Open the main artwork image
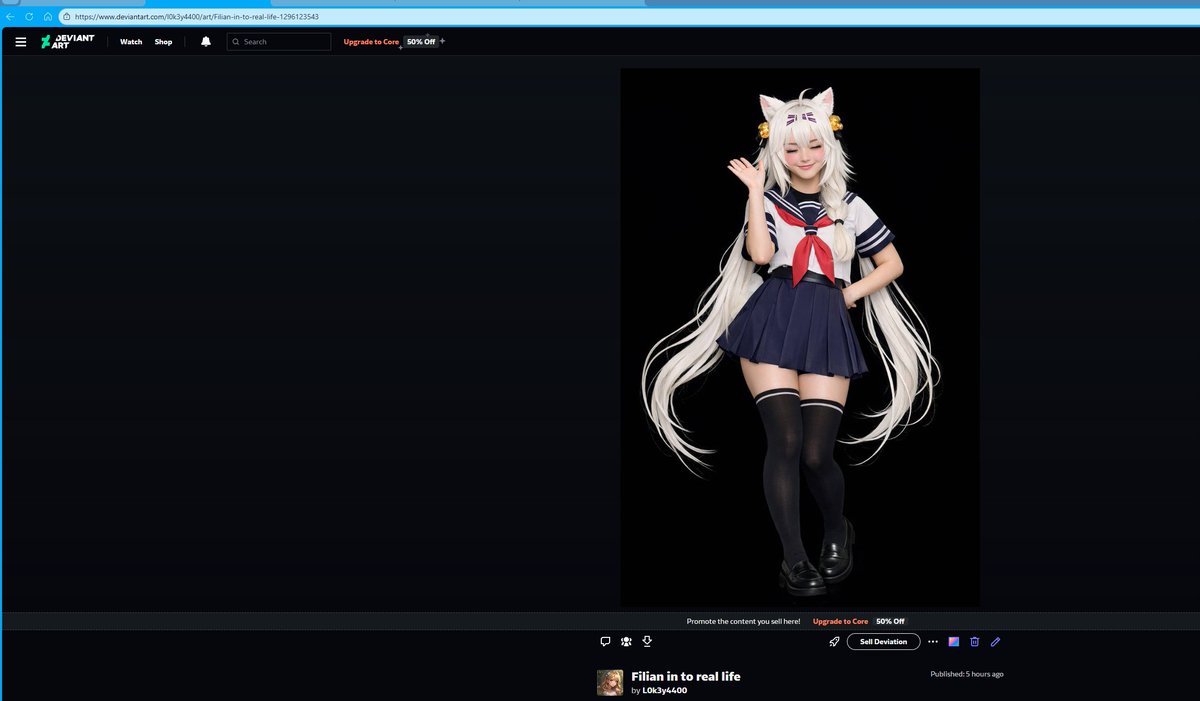This screenshot has height=701, width=1200. 800,337
